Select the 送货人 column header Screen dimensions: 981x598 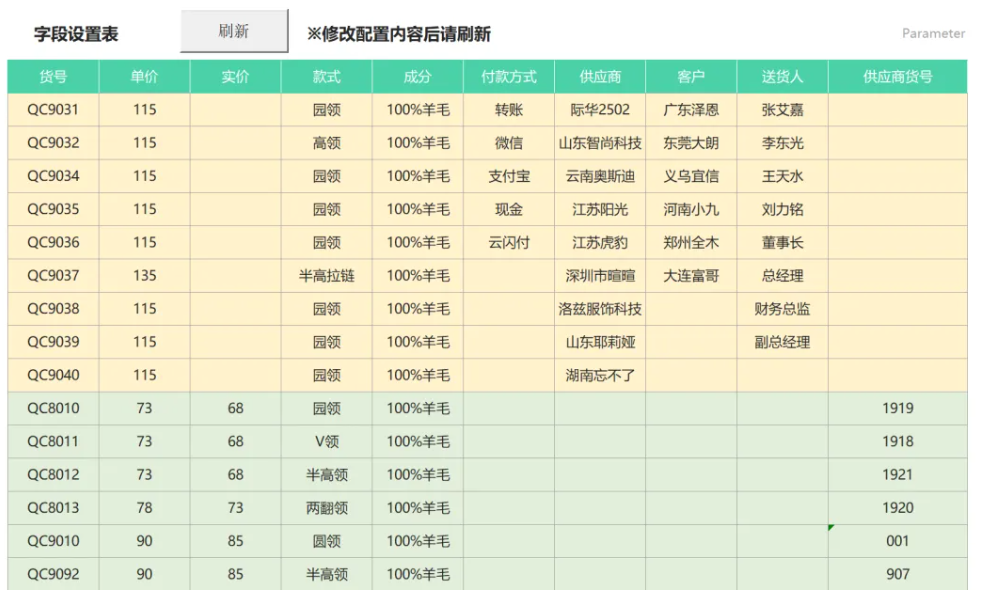pyautogui.click(x=782, y=77)
